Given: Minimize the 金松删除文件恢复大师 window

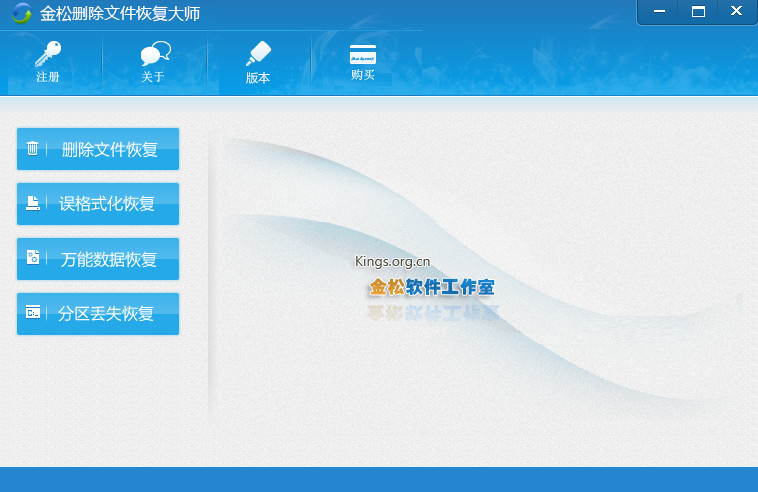Looking at the screenshot, I should point(659,12).
